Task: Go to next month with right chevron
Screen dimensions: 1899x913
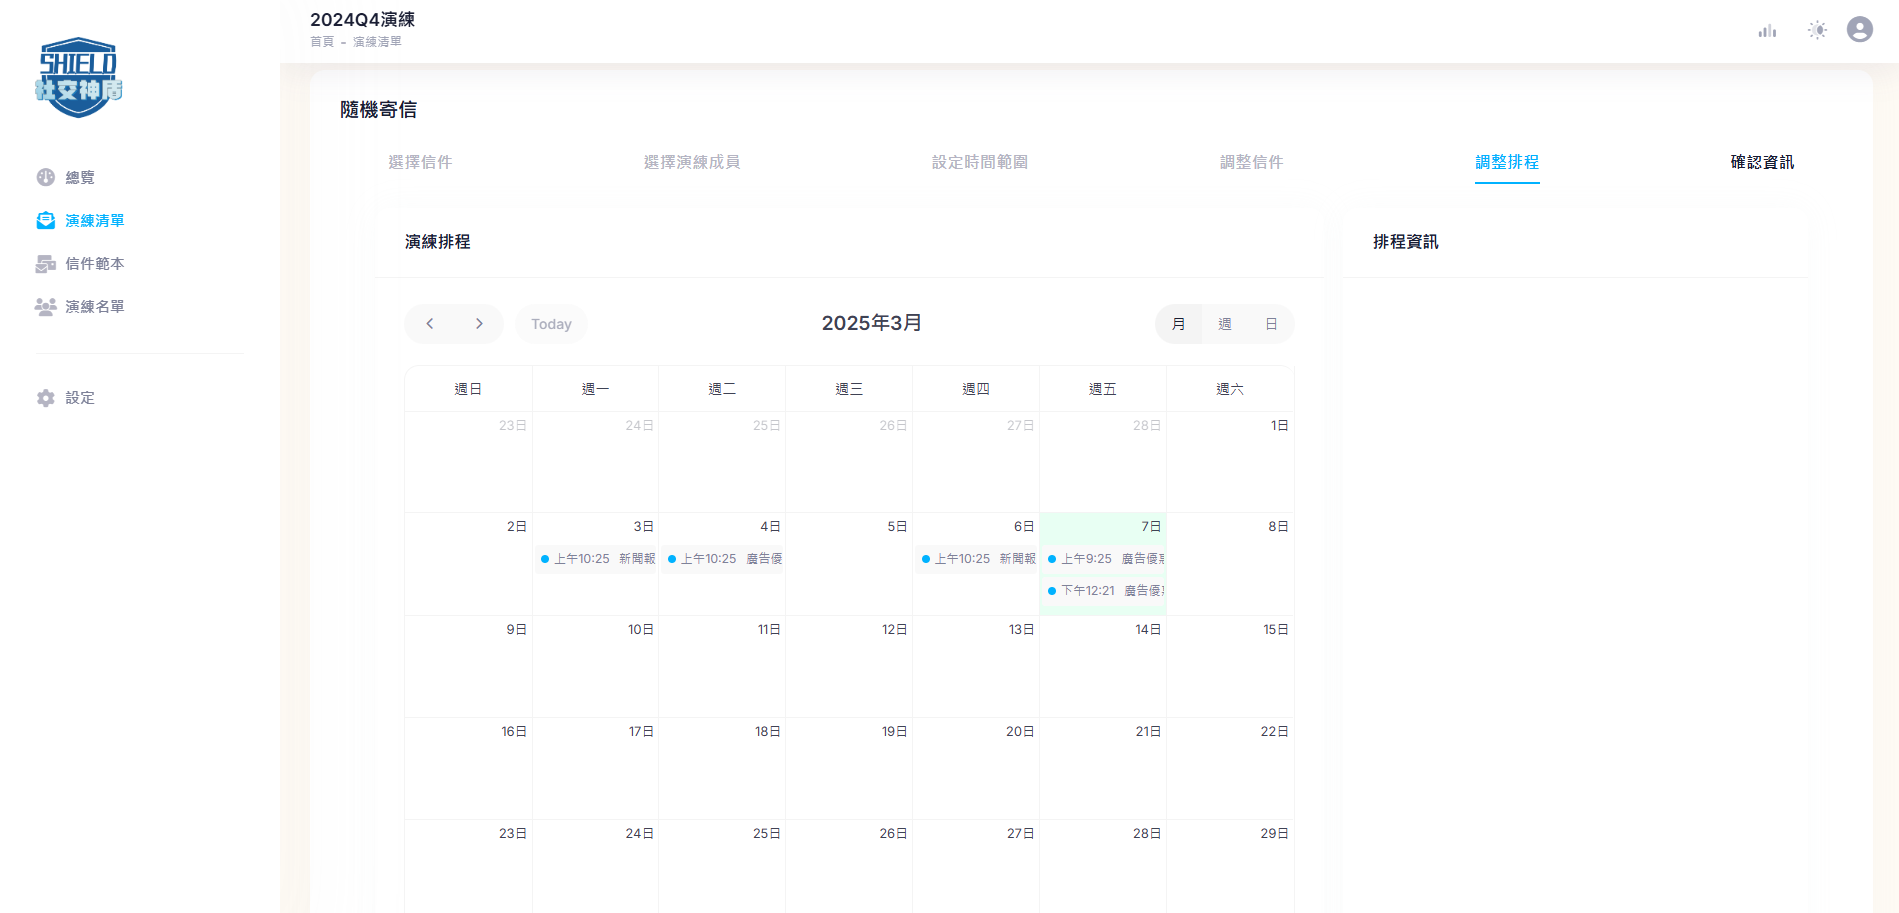Action: coord(479,324)
